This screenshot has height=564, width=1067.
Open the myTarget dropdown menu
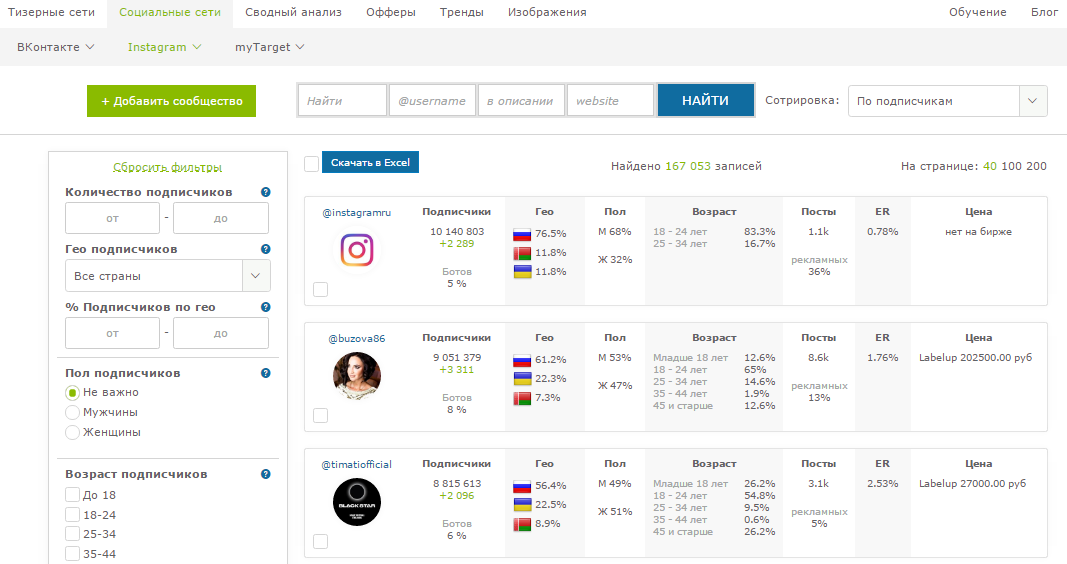269,47
